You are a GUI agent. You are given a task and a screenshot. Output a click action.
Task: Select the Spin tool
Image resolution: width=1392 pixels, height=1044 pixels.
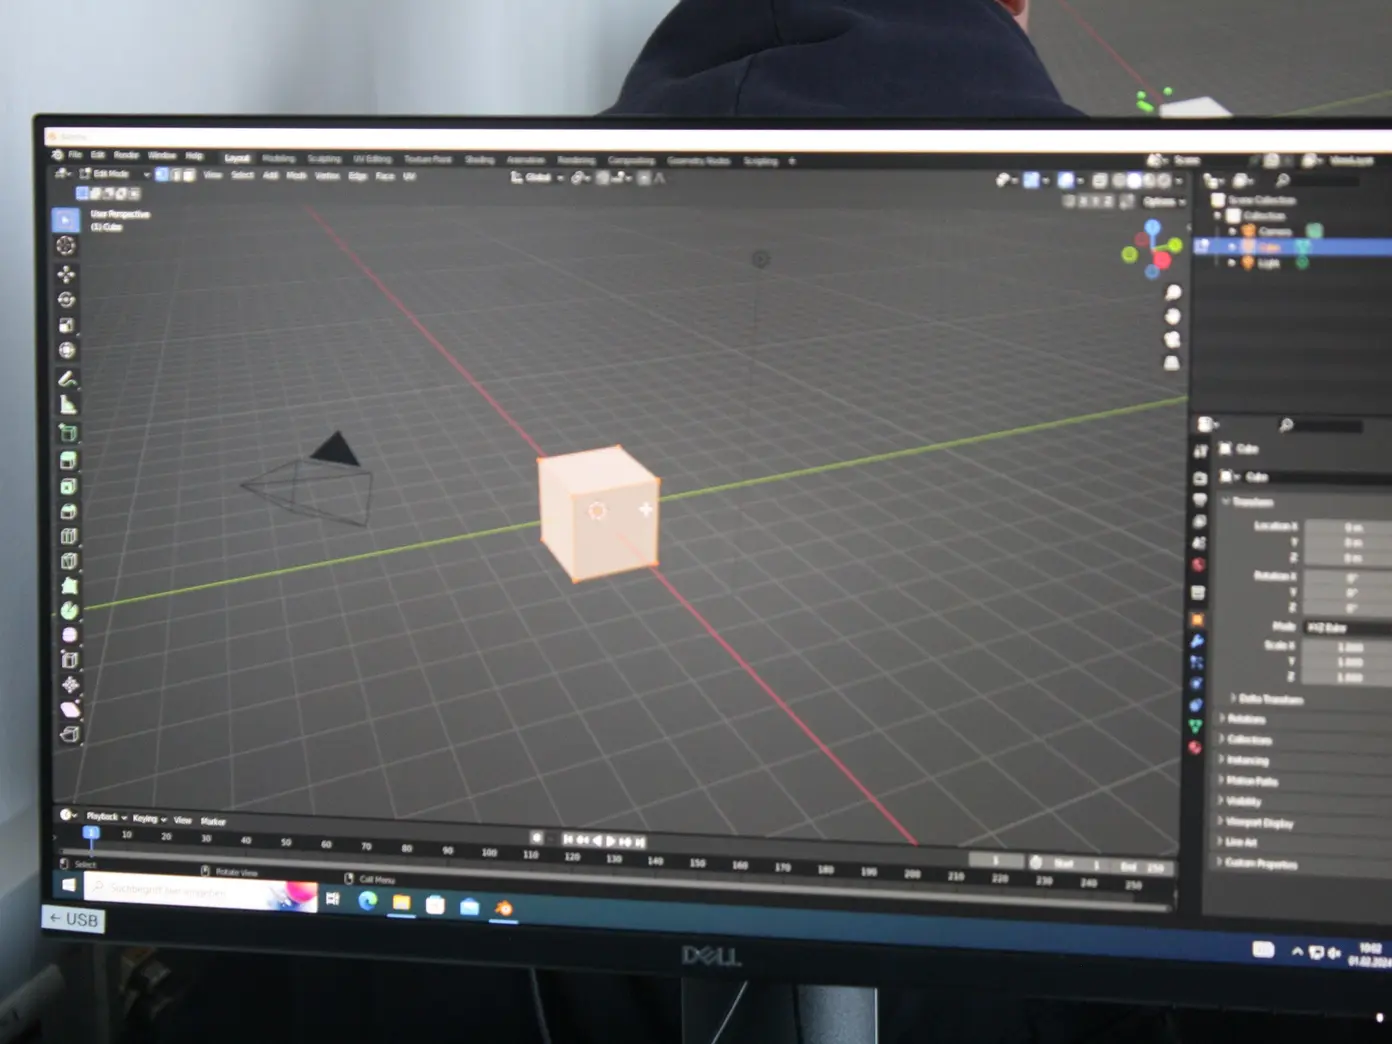pos(69,611)
